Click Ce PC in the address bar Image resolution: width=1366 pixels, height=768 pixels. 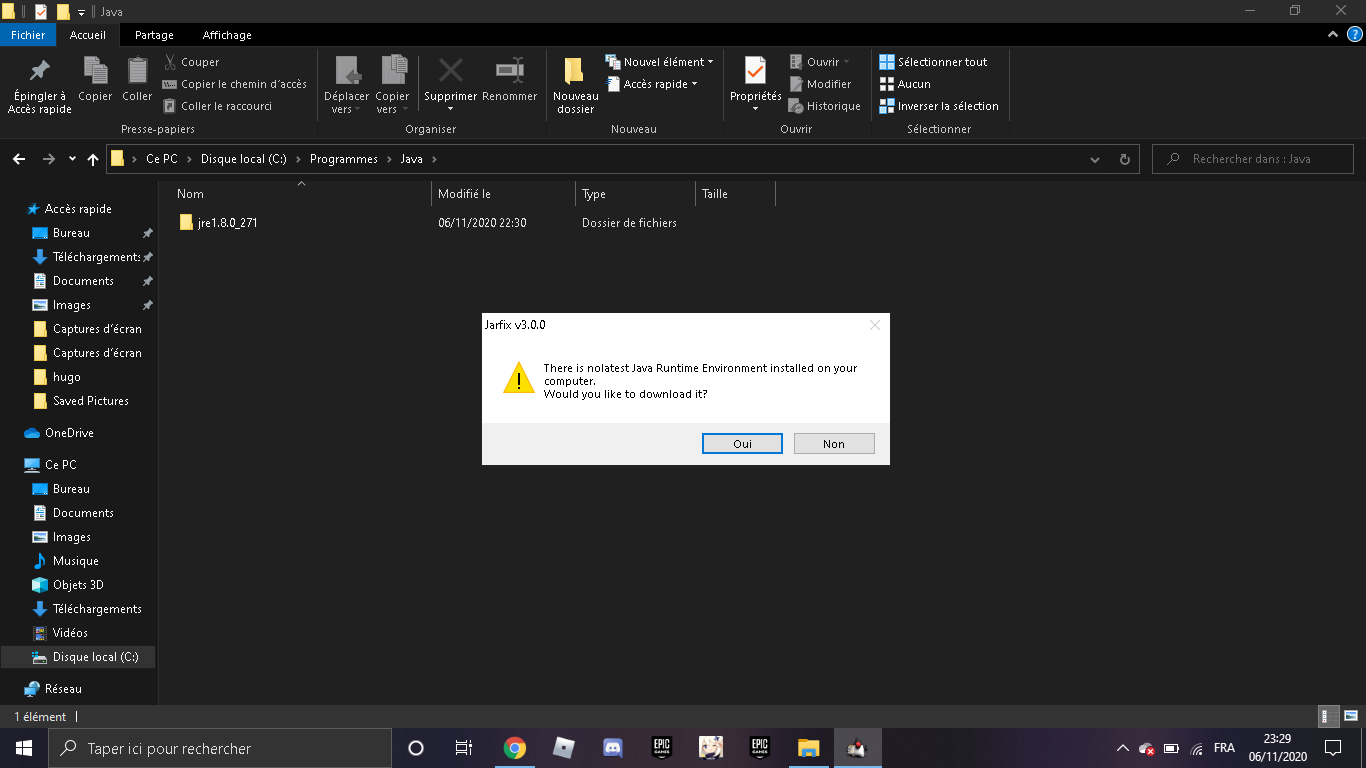point(161,159)
